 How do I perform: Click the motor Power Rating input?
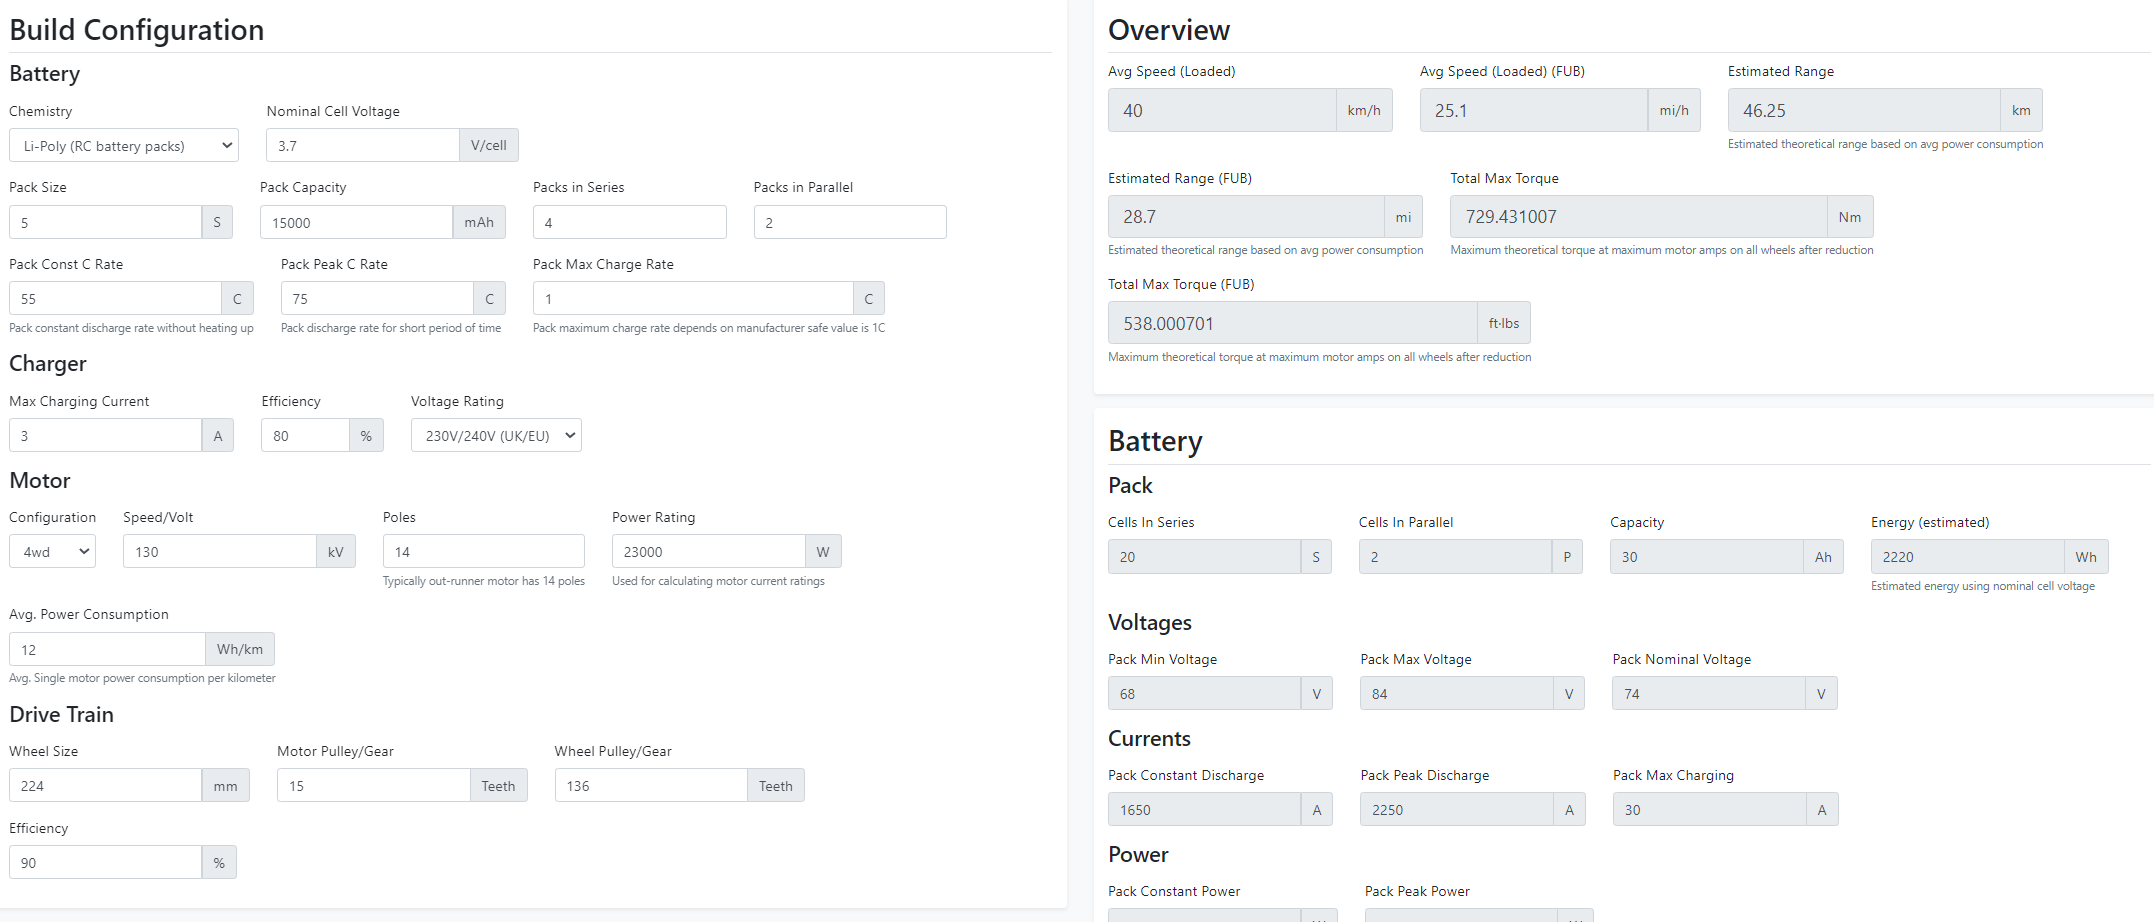708,552
